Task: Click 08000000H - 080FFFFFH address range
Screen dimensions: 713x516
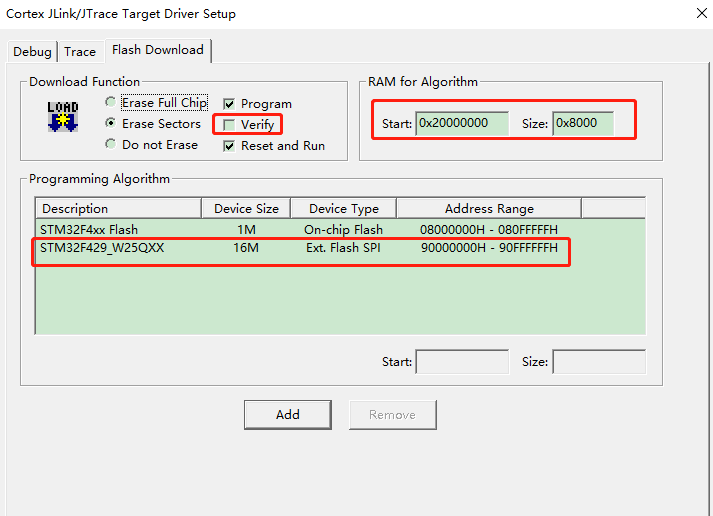Action: coord(489,230)
